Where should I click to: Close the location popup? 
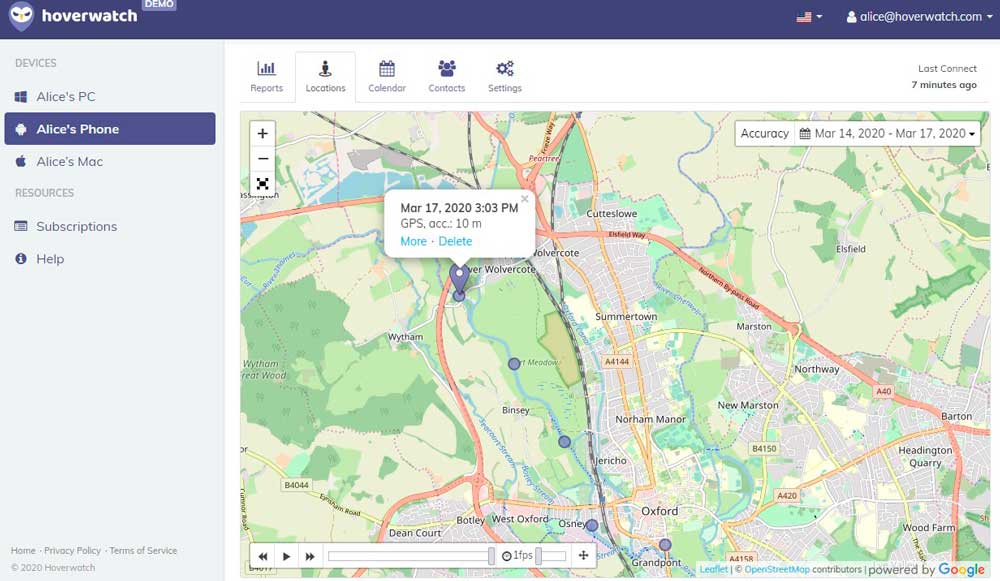coord(524,199)
